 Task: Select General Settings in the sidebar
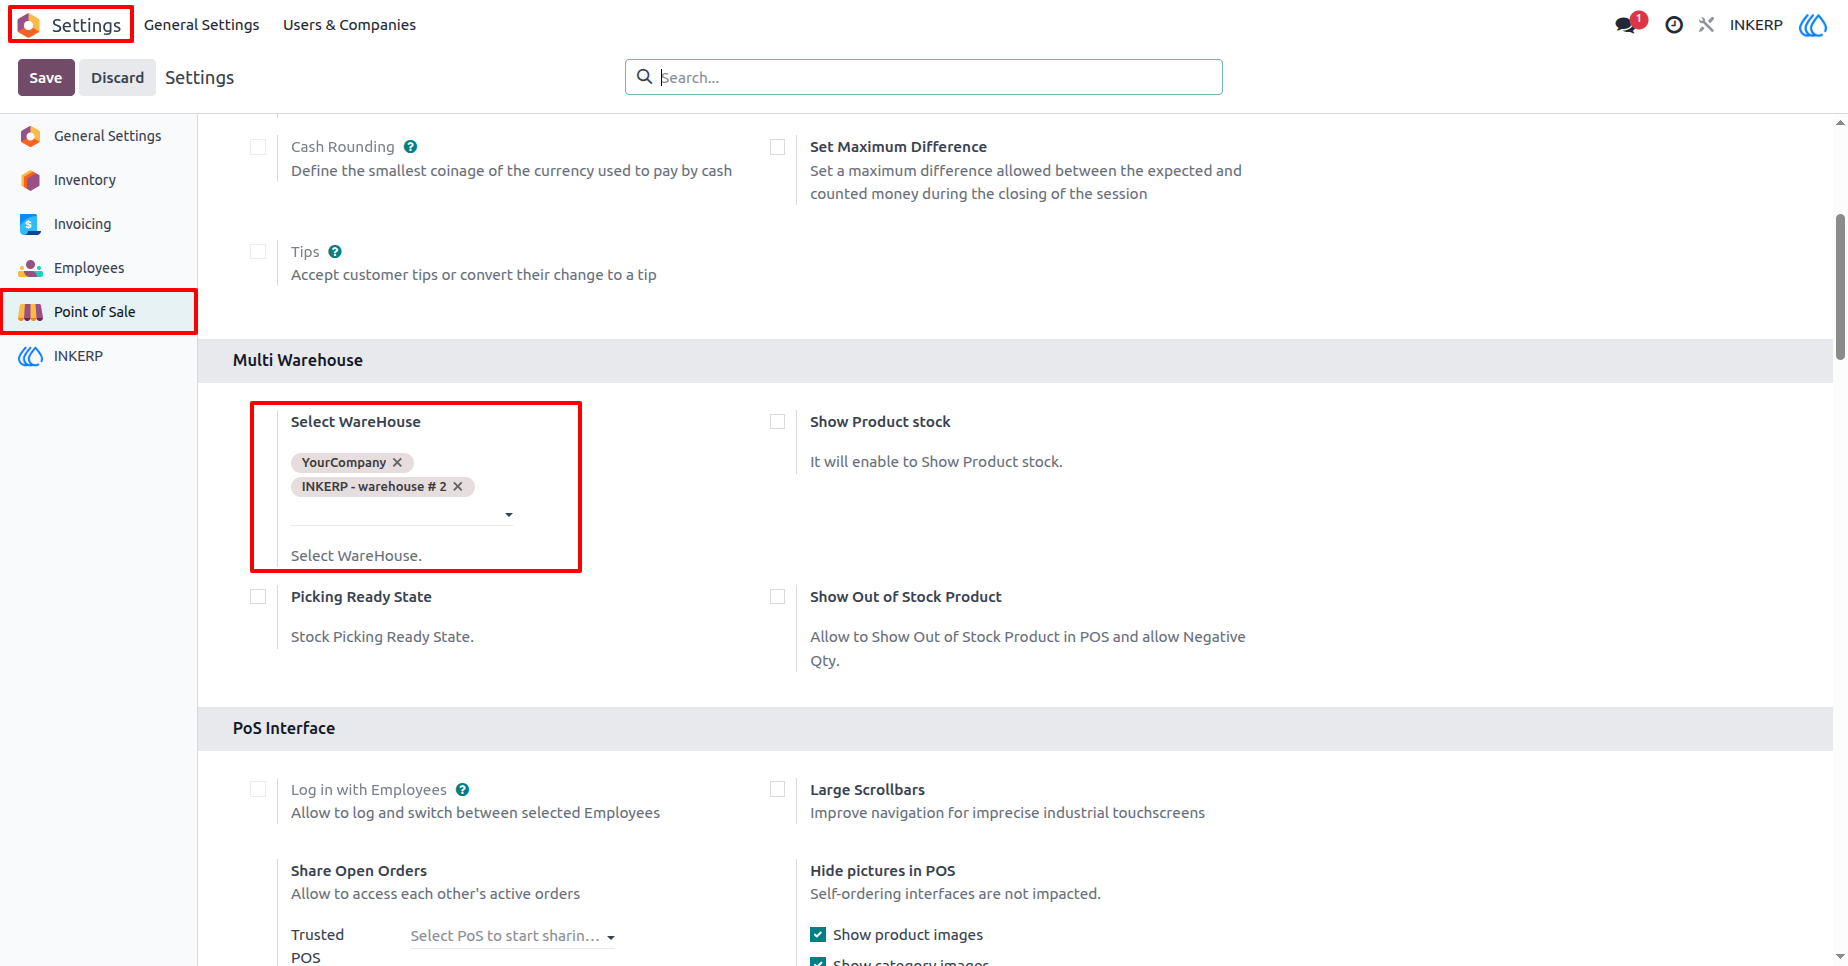(x=99, y=136)
